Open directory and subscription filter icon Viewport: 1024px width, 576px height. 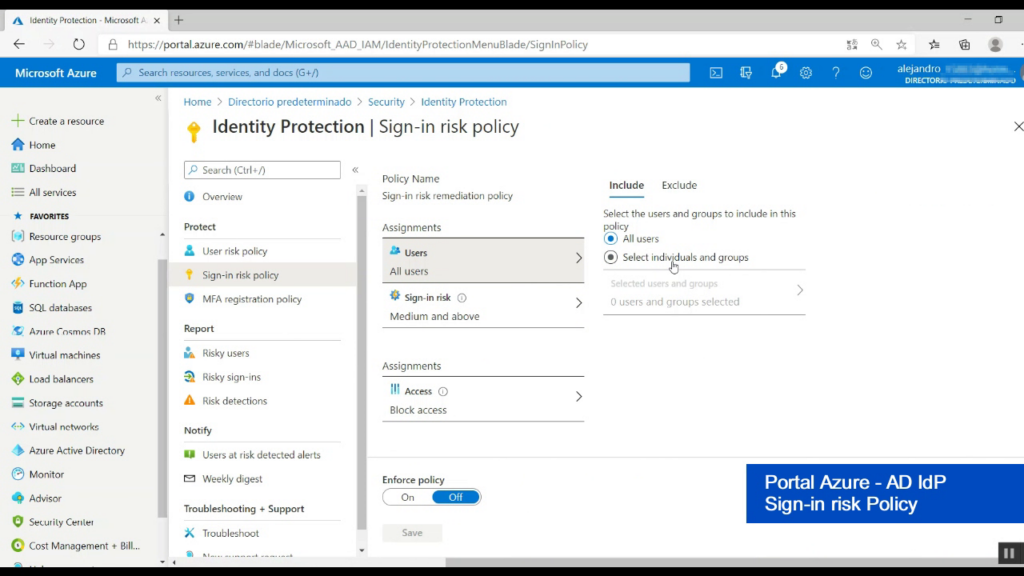746,72
